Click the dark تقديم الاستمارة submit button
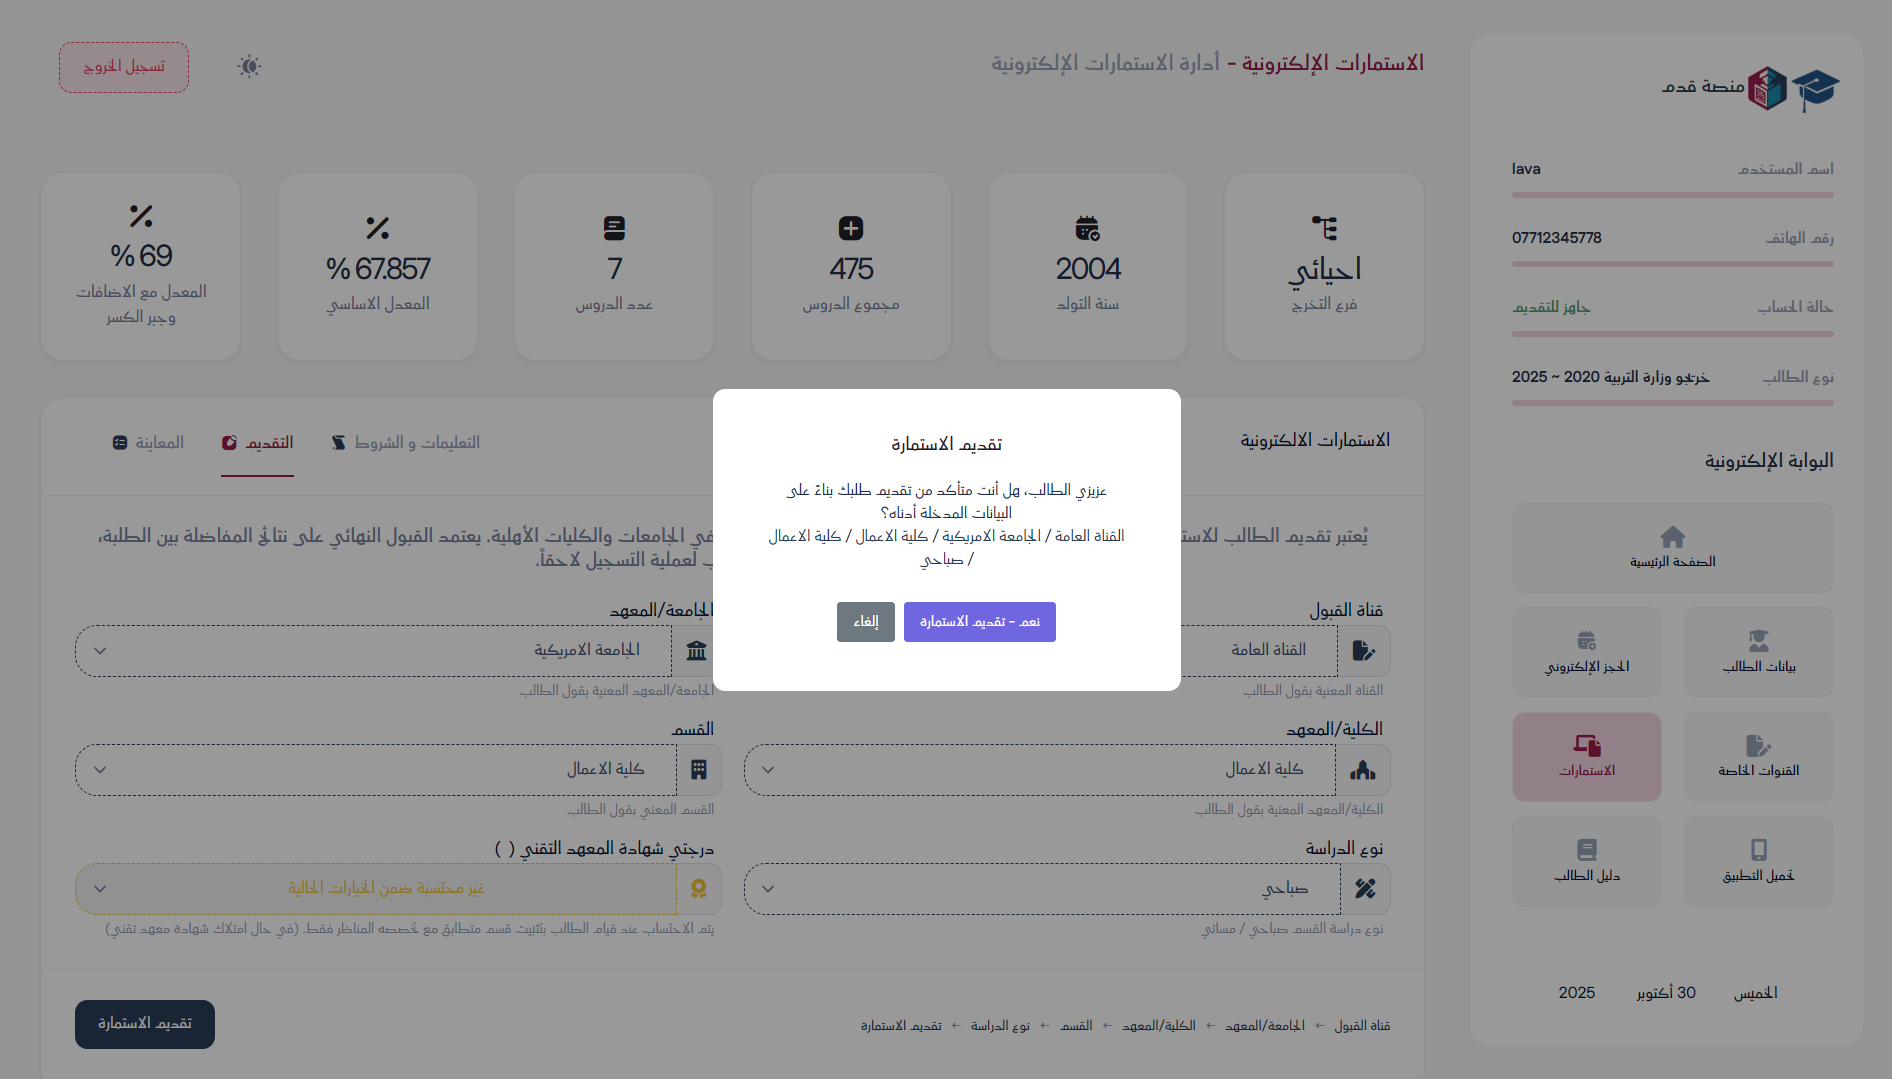This screenshot has height=1079, width=1892. 145,1024
